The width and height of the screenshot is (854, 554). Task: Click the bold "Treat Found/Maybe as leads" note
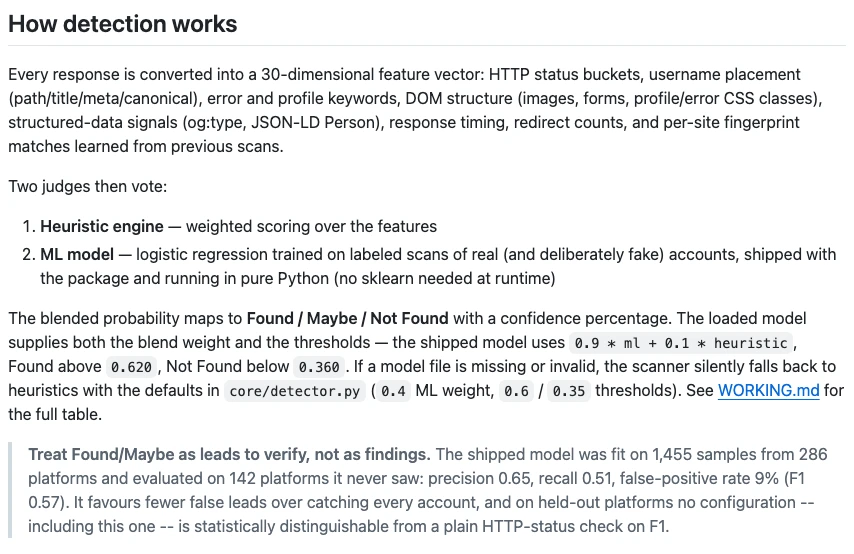point(229,454)
